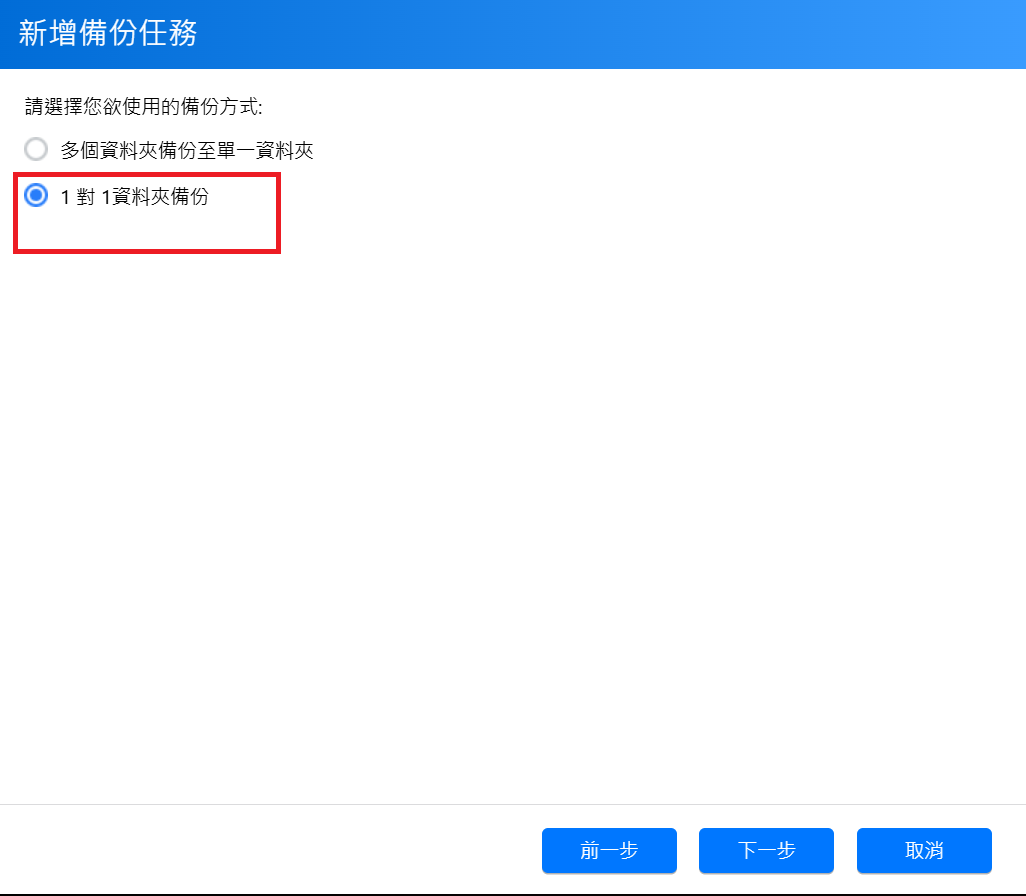Go back with the 前一步 button

609,850
